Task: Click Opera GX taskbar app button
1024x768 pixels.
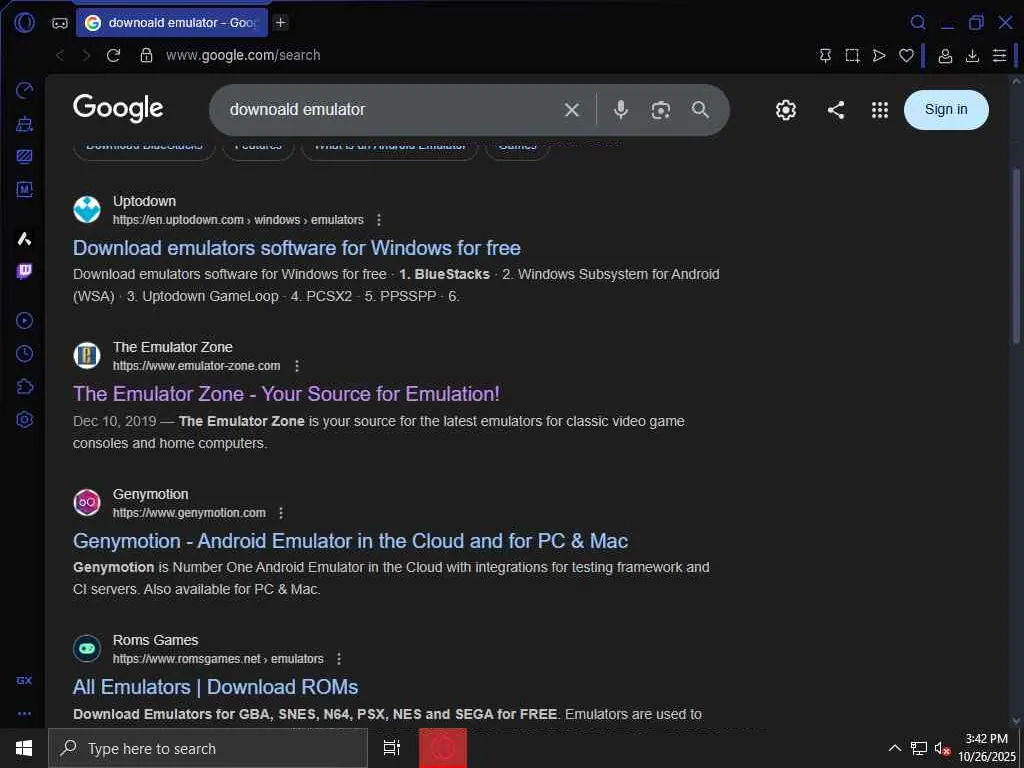Action: (x=443, y=748)
